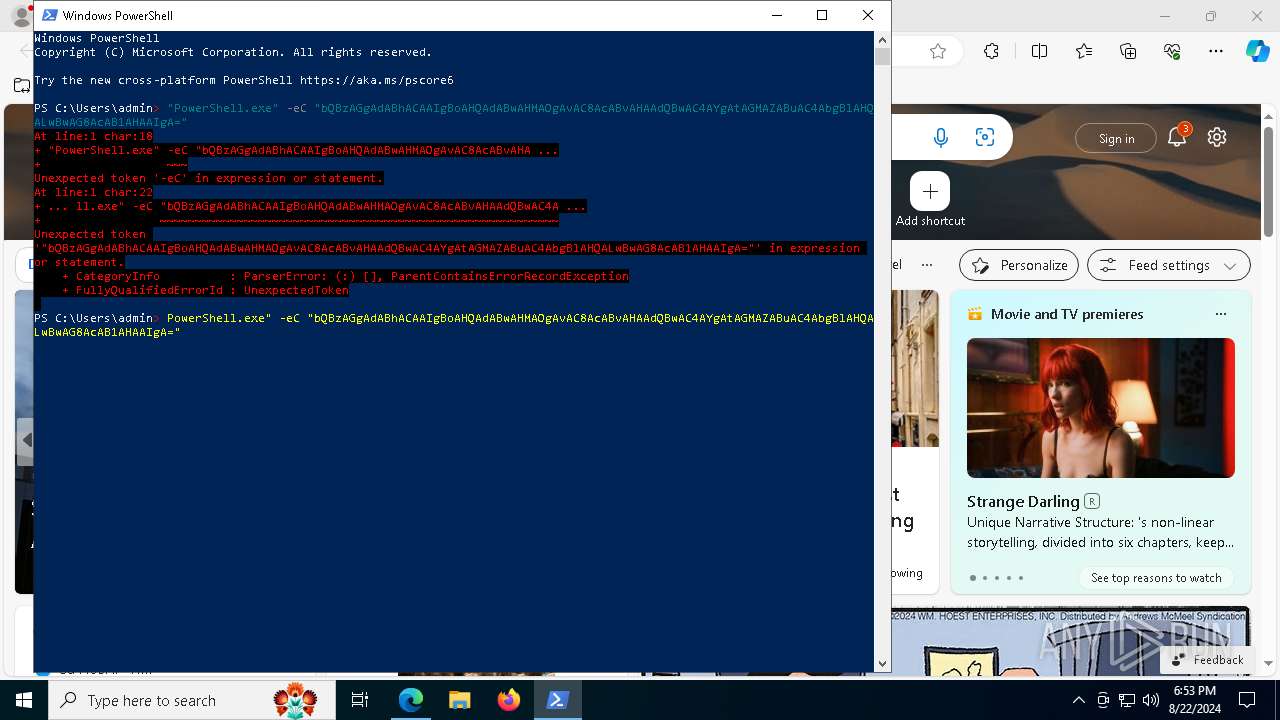Toggle Edge split screen view
Viewport: 1280px width, 720px height.
(x=1039, y=51)
